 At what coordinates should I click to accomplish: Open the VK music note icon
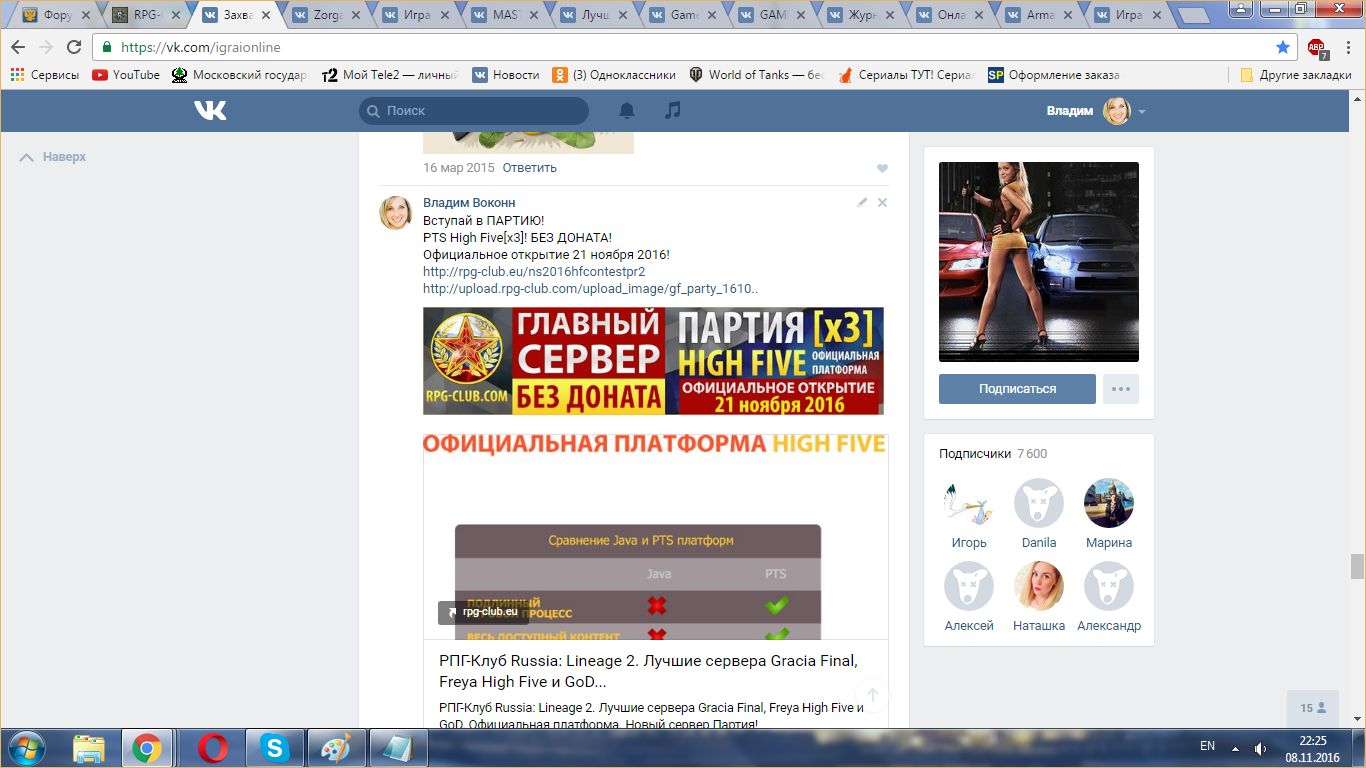tap(673, 110)
